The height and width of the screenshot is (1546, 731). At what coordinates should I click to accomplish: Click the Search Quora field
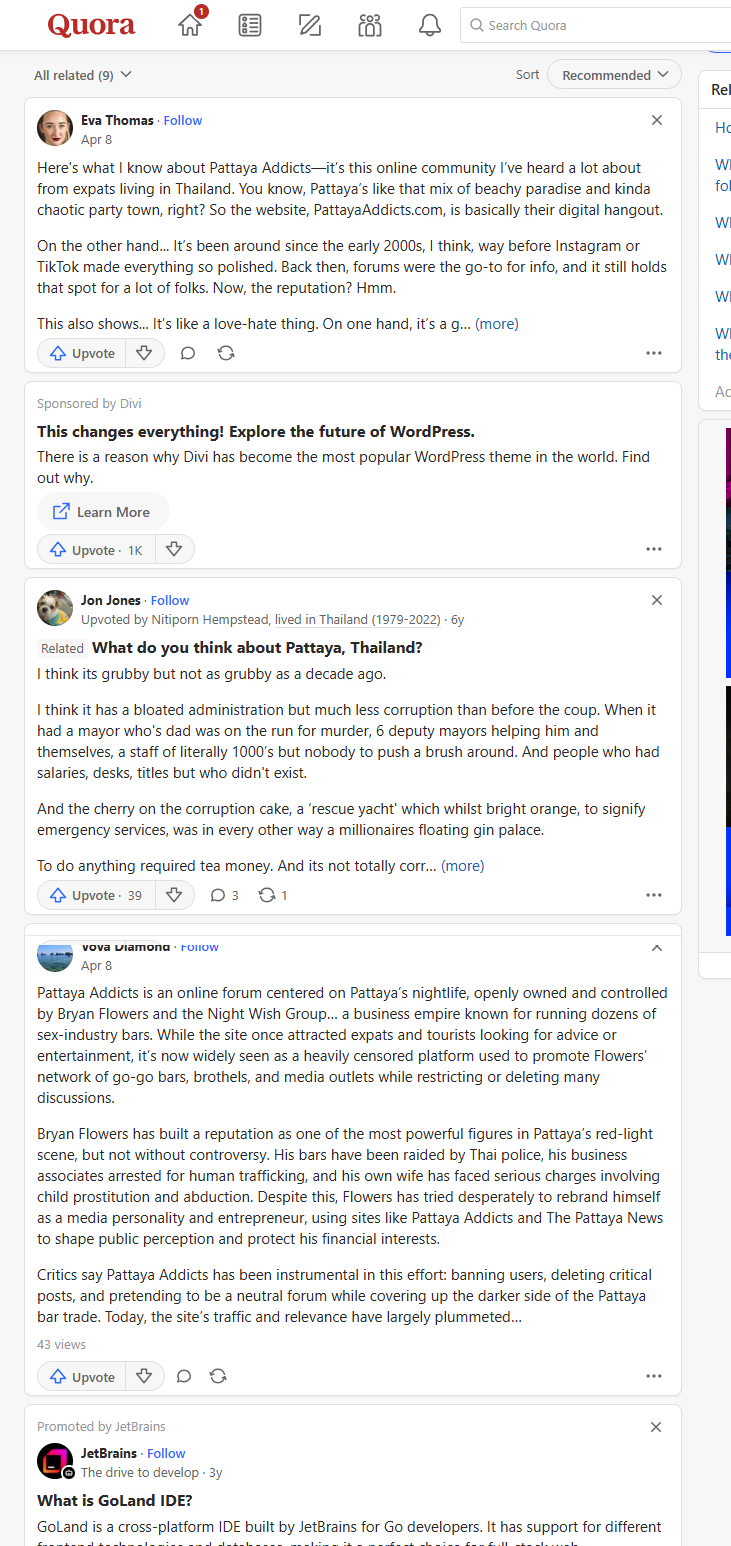coord(600,25)
